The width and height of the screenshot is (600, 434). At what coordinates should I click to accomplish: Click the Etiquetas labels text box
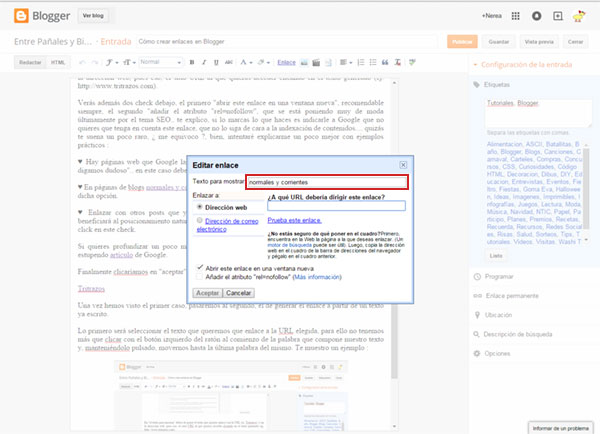pos(538,113)
